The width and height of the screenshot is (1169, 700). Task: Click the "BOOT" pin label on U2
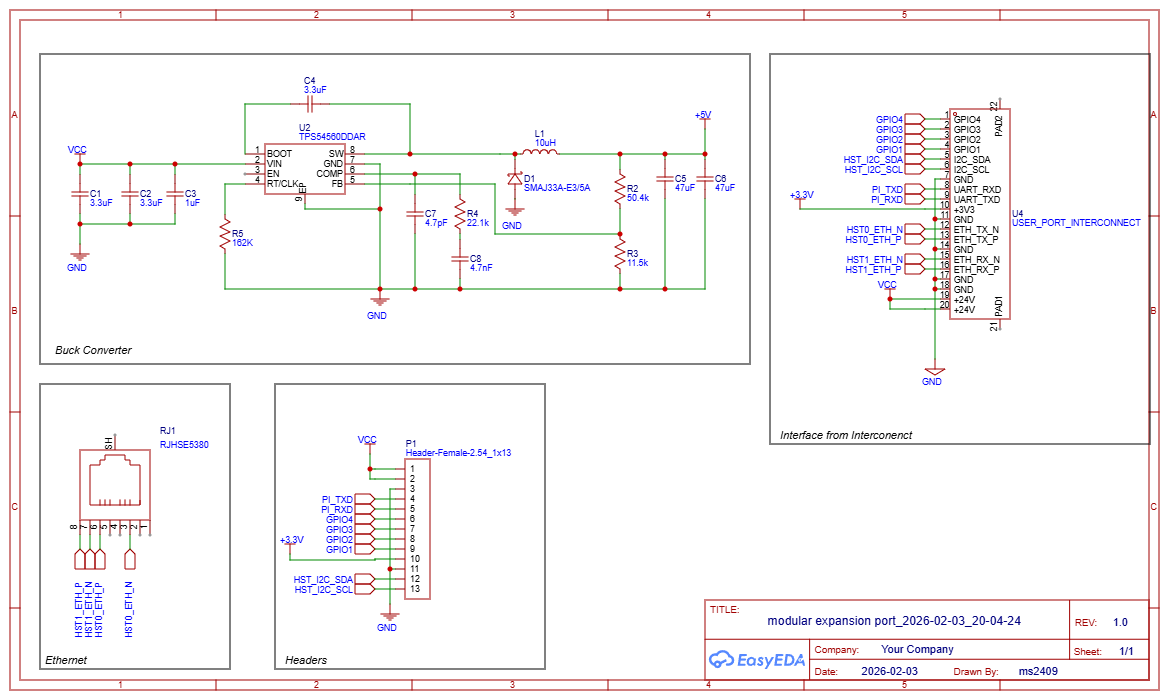click(x=280, y=154)
